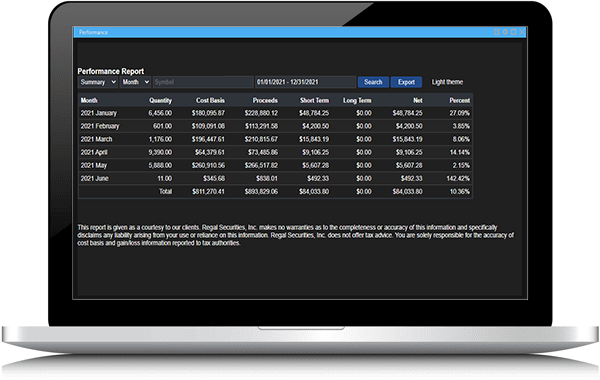The image size is (600, 380).
Task: Sort by the Short Term column
Action: pyautogui.click(x=314, y=100)
